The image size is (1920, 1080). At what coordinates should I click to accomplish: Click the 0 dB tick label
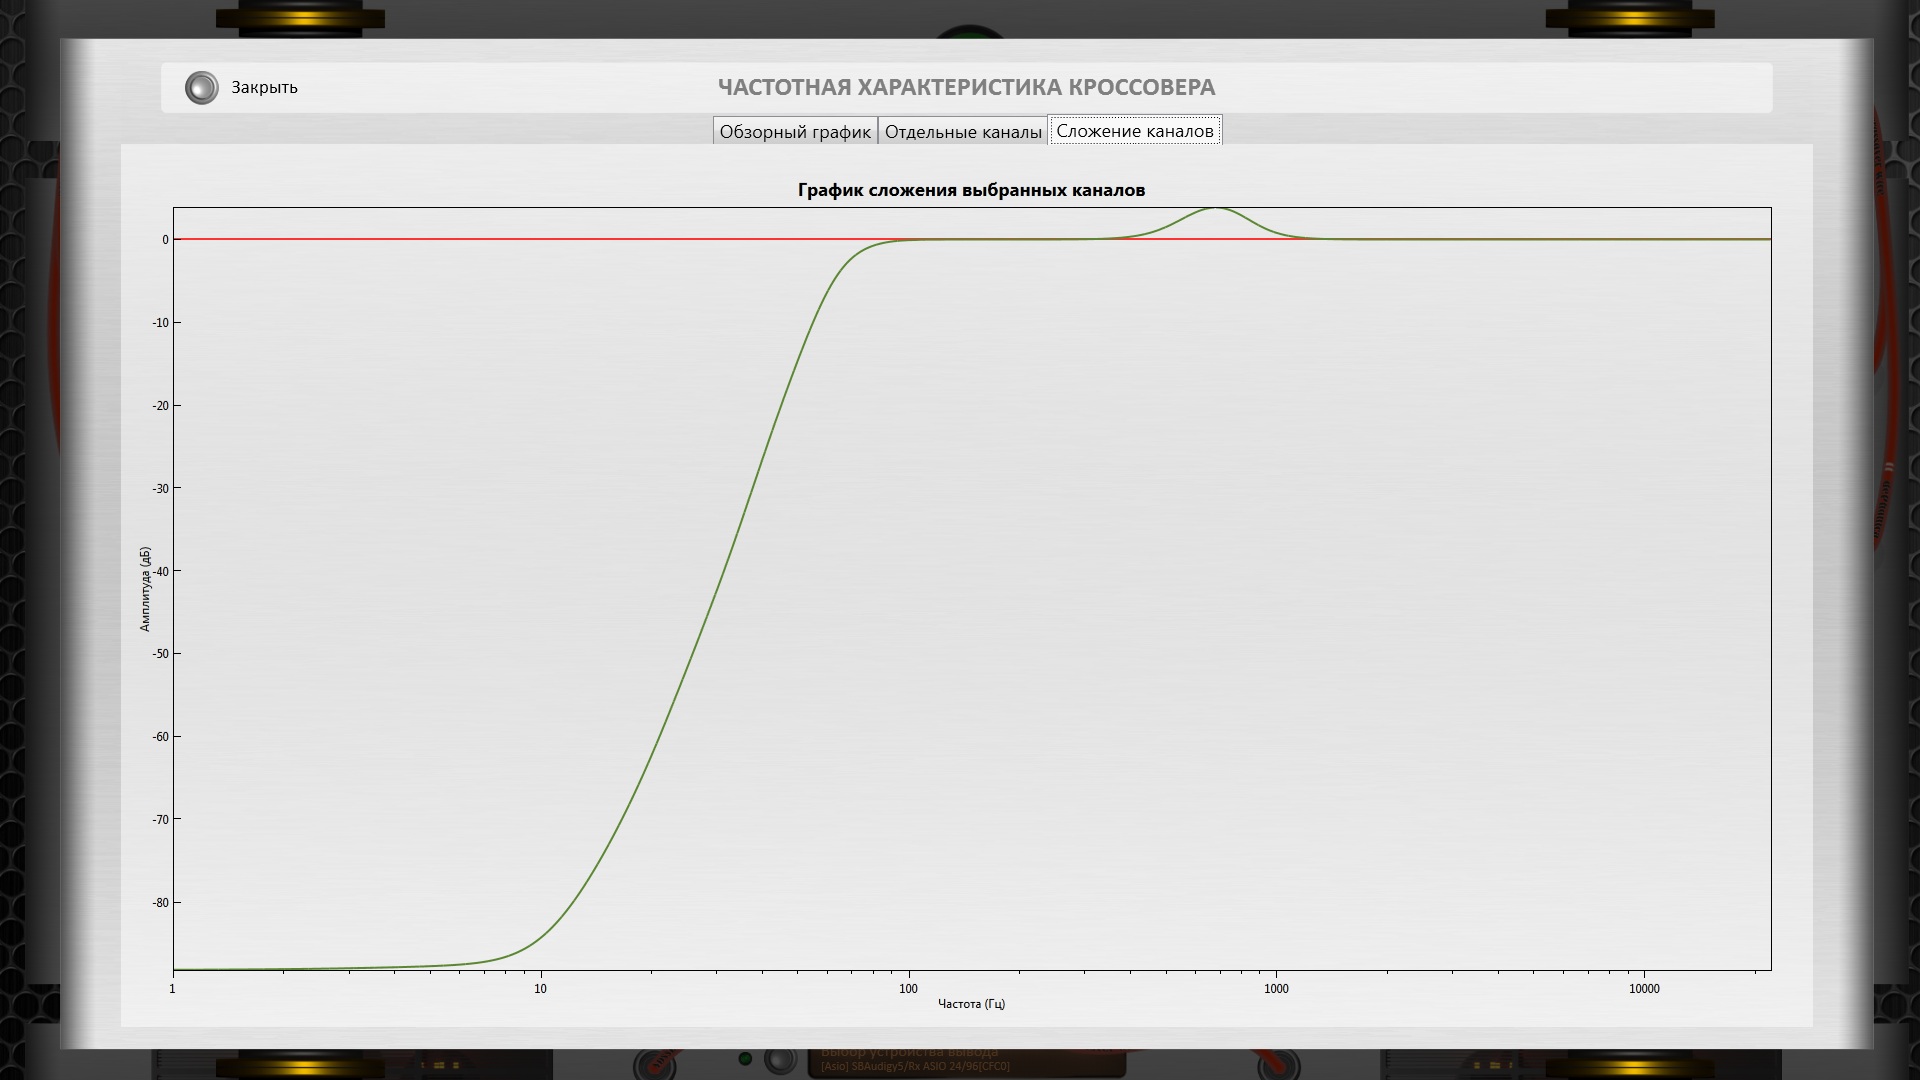(166, 240)
